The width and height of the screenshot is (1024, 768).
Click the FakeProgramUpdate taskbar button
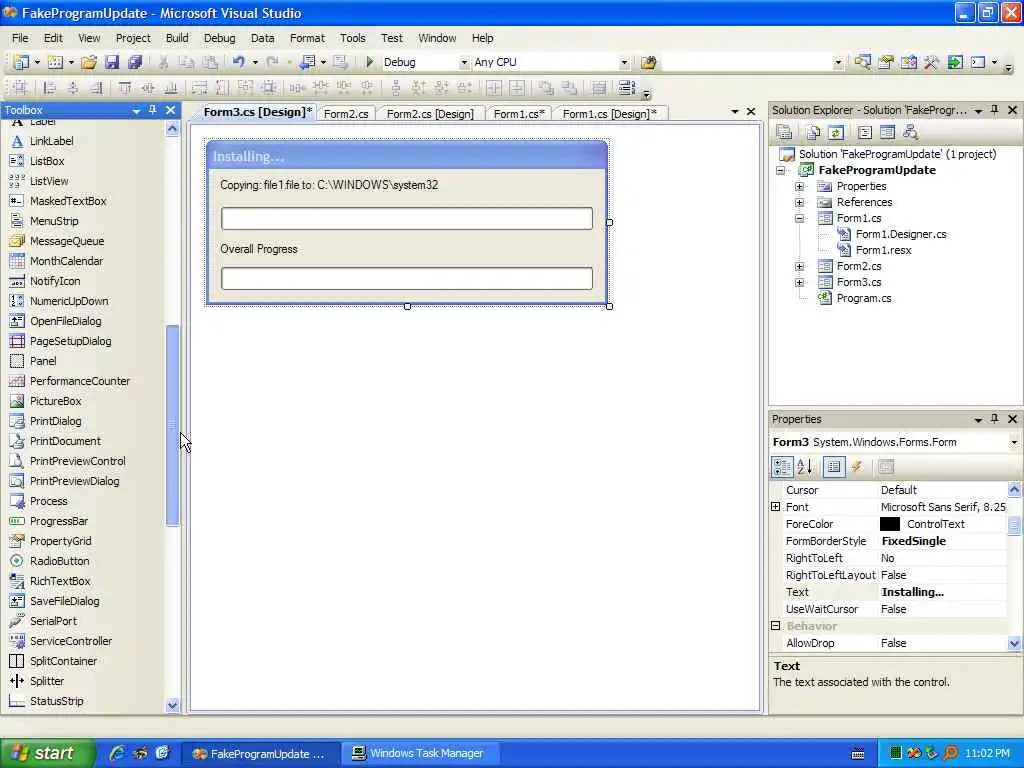(x=260, y=753)
